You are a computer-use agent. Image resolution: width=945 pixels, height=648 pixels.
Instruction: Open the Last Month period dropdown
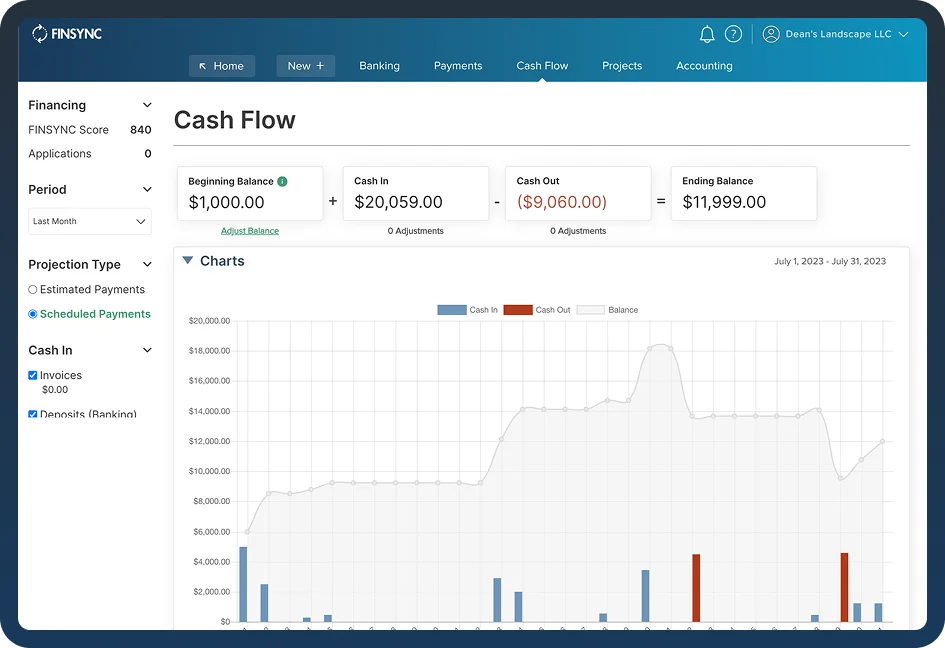[89, 221]
